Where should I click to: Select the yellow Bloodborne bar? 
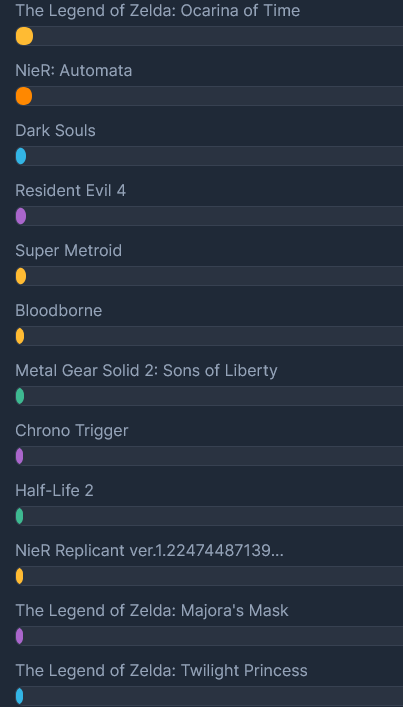point(20,336)
